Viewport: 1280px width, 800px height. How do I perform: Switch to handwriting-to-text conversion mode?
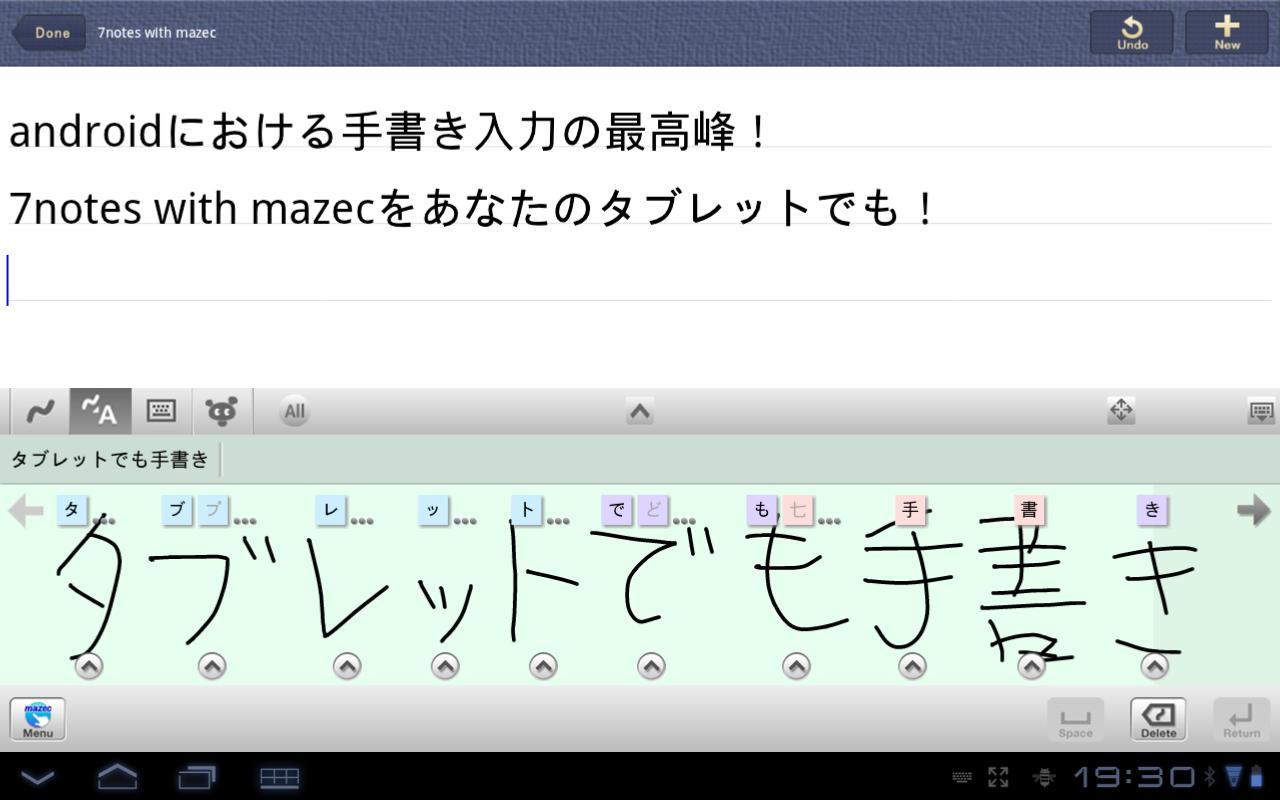pos(100,411)
